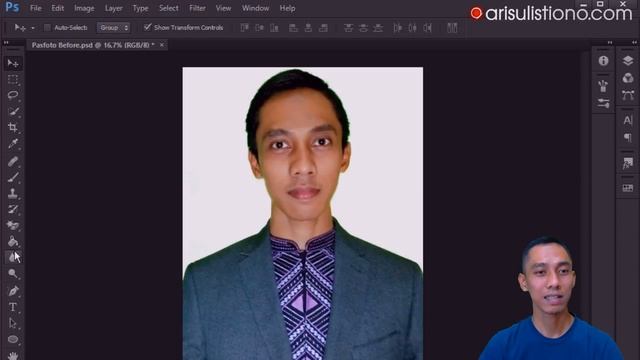The image size is (640, 360).
Task: Select the Dodge tool
Action: coord(13,273)
